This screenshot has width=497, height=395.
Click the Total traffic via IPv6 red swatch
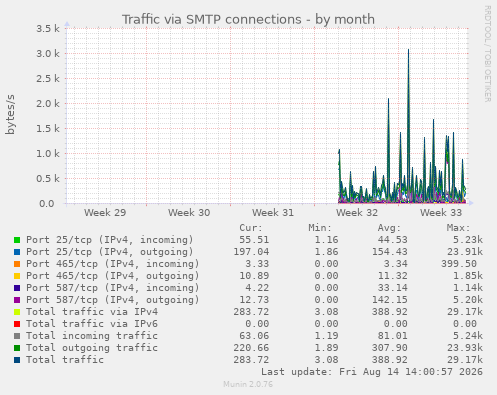pyautogui.click(x=17, y=324)
